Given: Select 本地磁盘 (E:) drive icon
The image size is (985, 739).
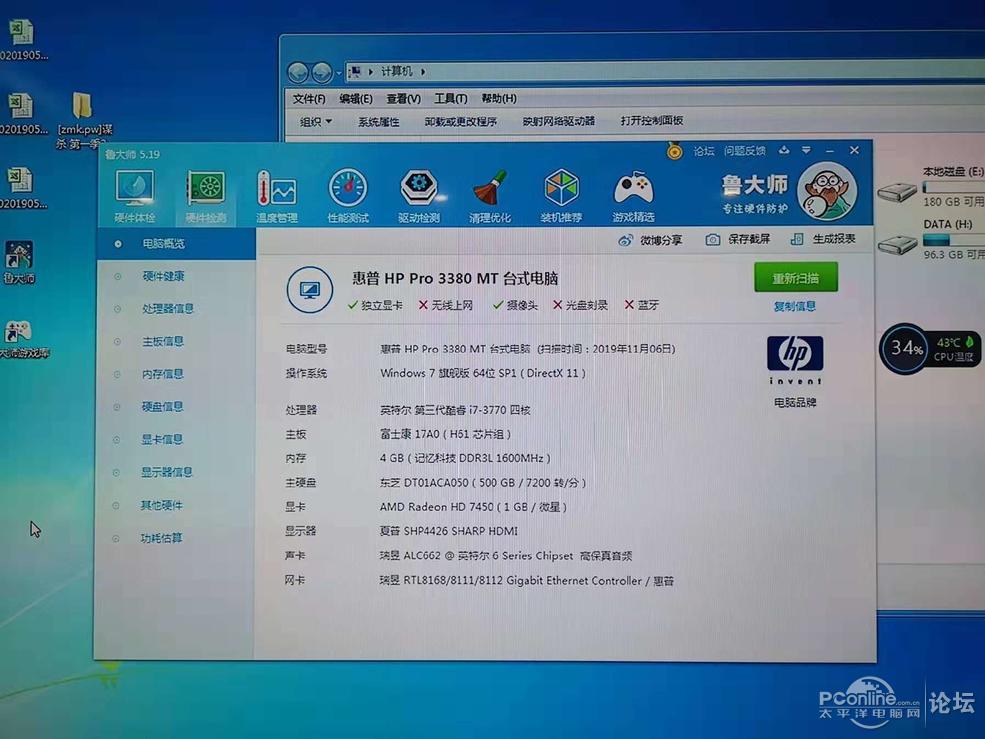Looking at the screenshot, I should [x=897, y=190].
